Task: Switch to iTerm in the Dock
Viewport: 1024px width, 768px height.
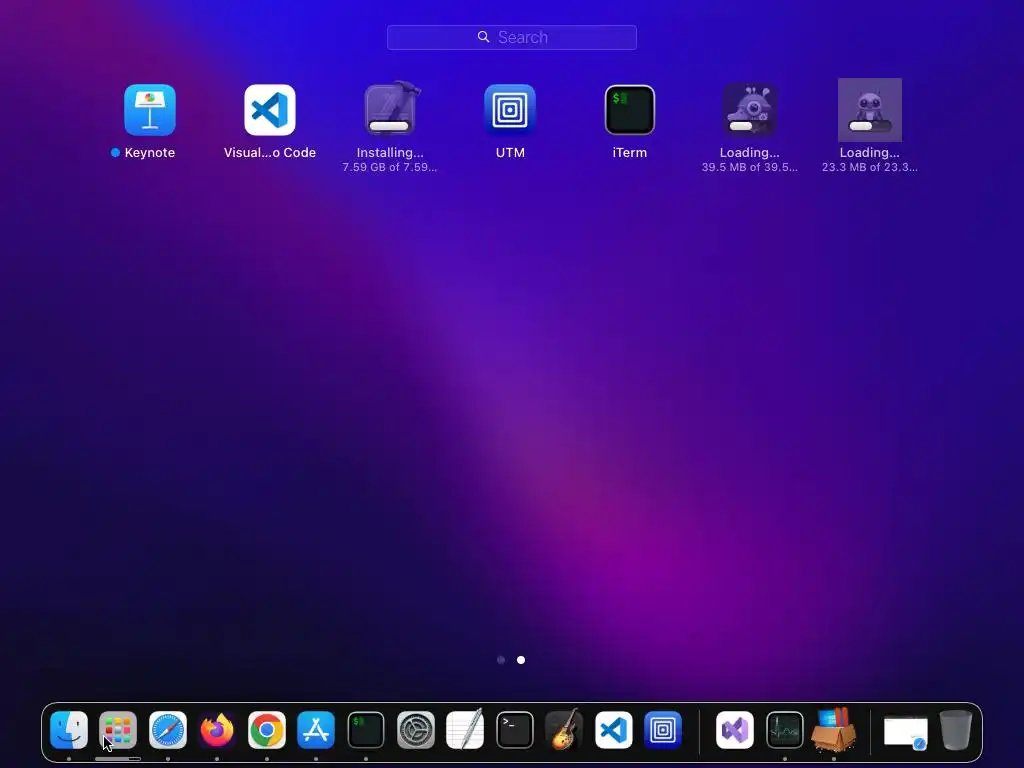Action: pos(366,729)
